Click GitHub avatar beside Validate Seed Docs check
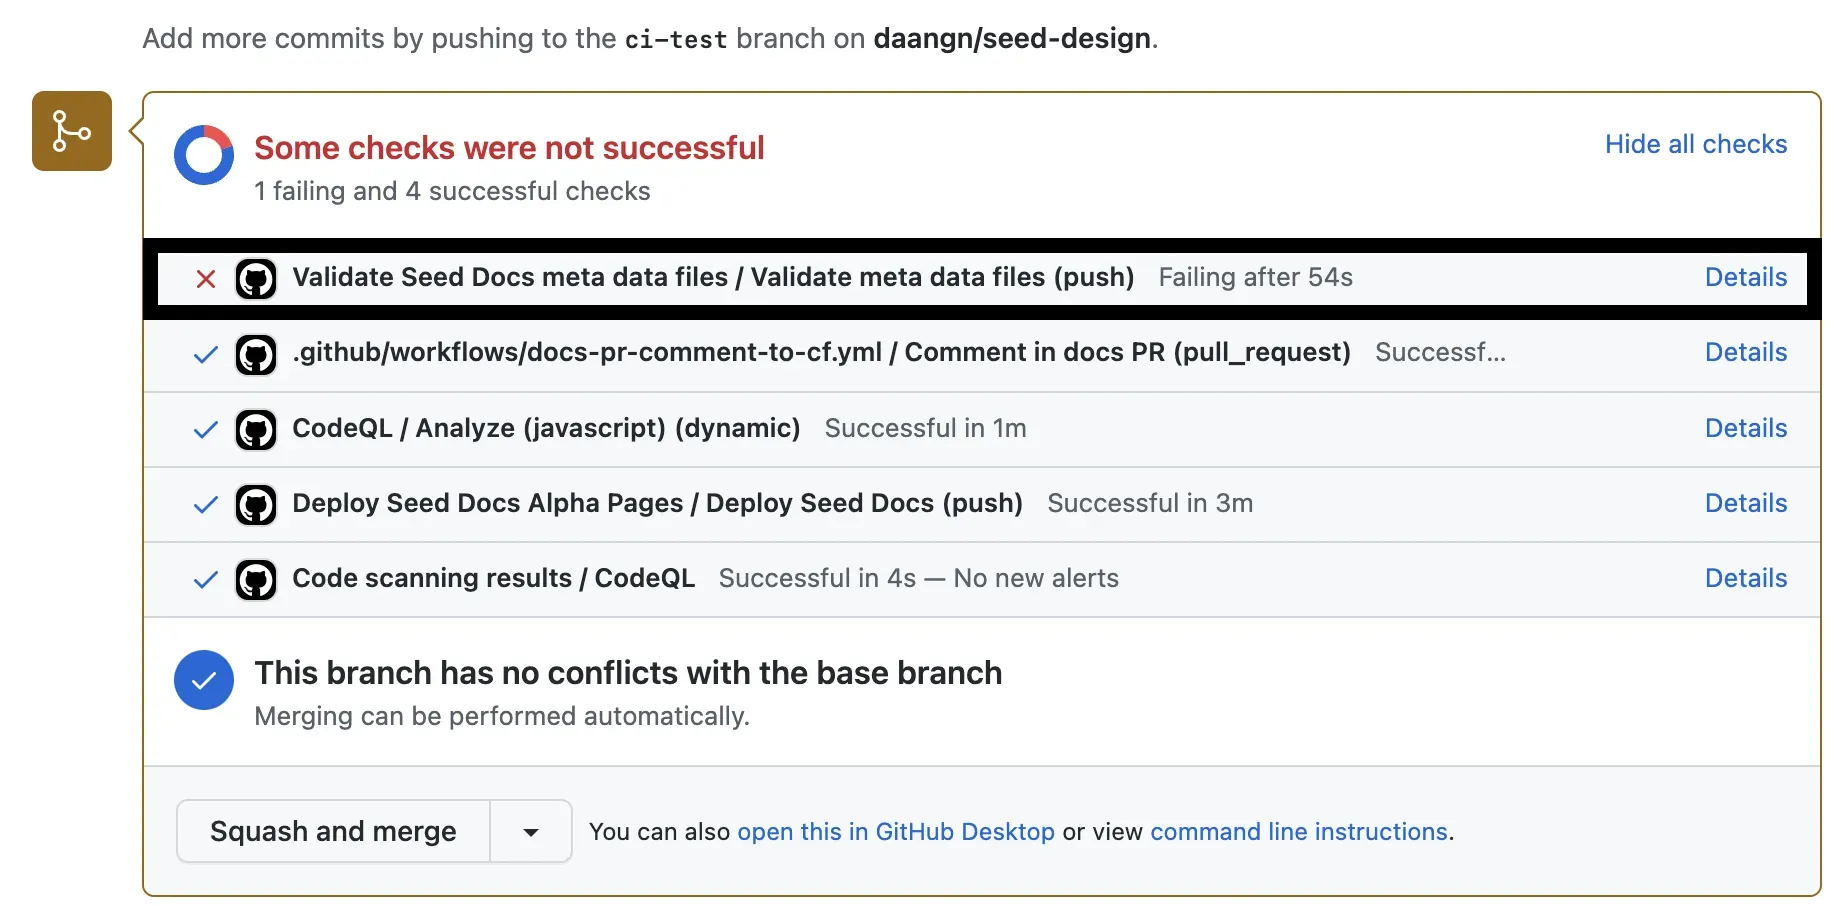This screenshot has width=1846, height=914. 256,279
